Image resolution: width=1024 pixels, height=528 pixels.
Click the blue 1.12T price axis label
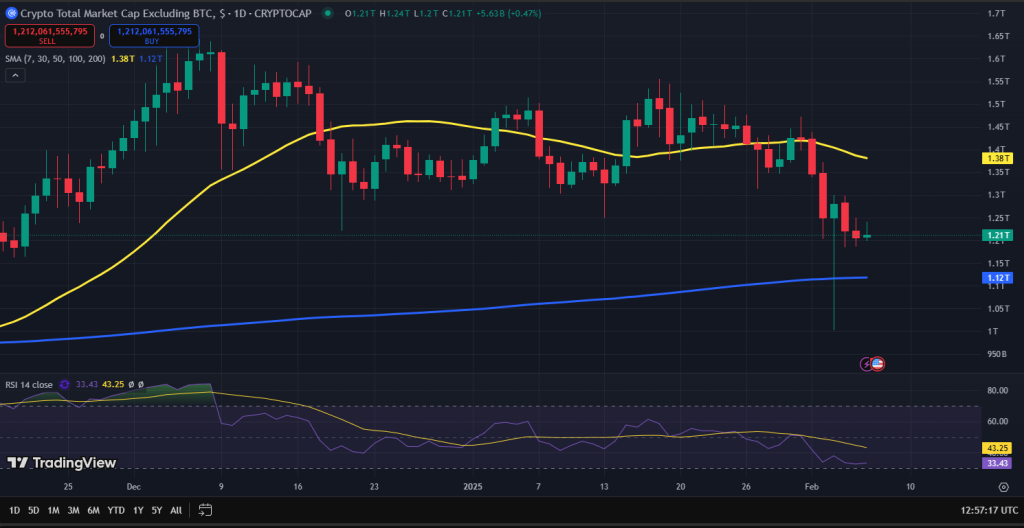(x=997, y=278)
